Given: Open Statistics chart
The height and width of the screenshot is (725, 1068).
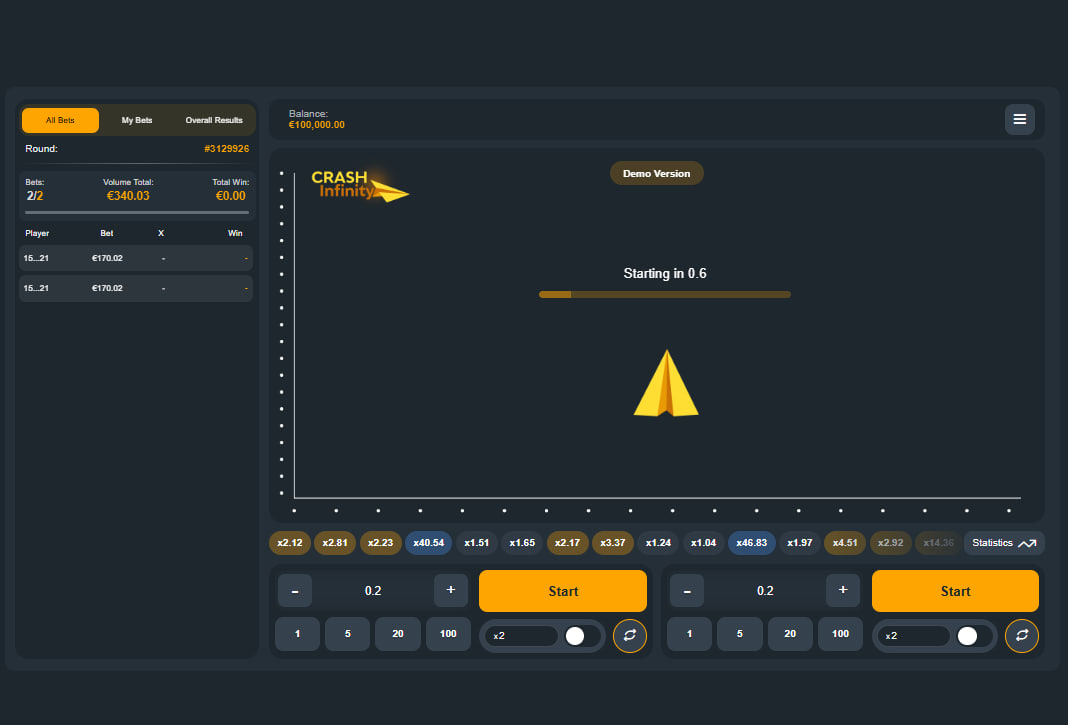Looking at the screenshot, I should click(x=1004, y=543).
